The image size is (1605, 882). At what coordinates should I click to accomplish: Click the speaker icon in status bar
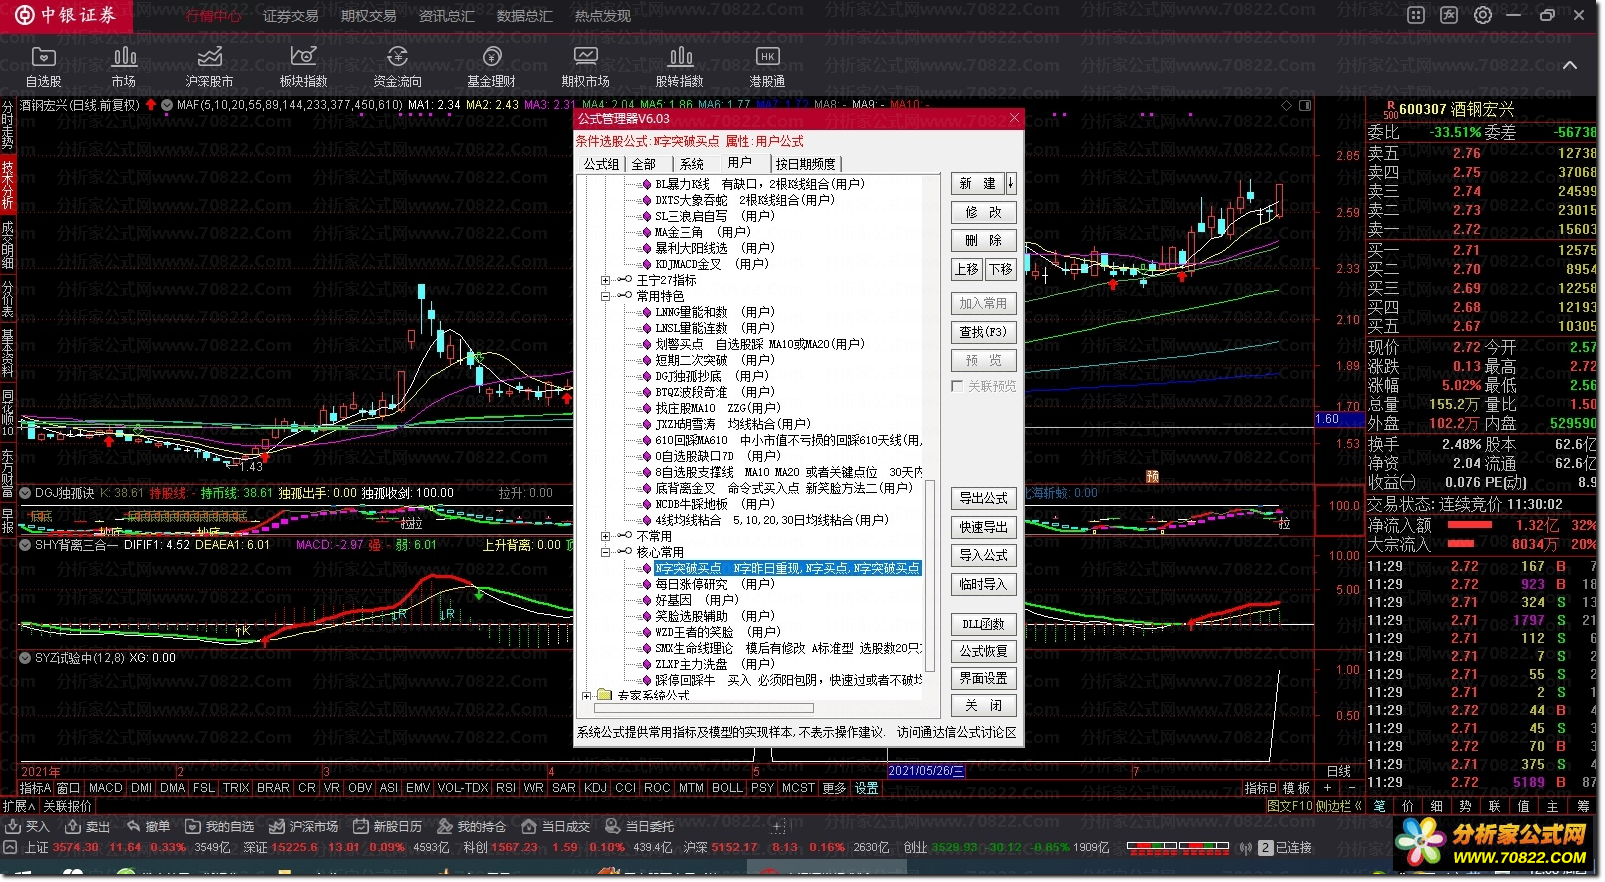tap(1246, 848)
